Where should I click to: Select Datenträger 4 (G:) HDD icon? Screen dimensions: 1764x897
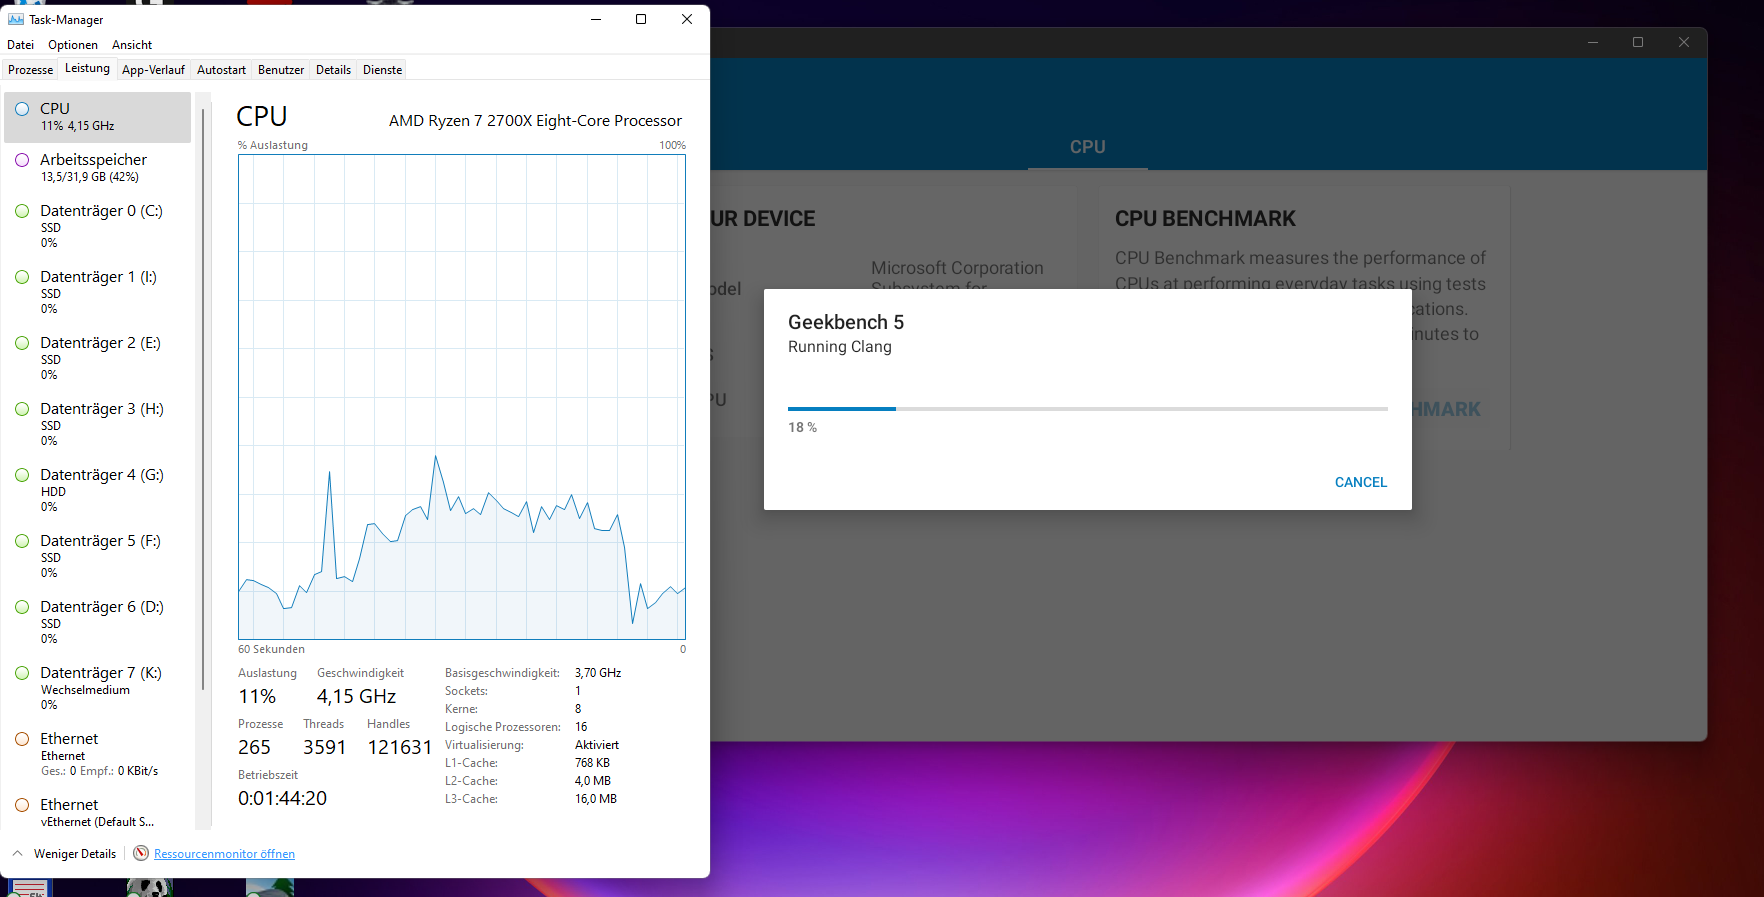tap(22, 475)
